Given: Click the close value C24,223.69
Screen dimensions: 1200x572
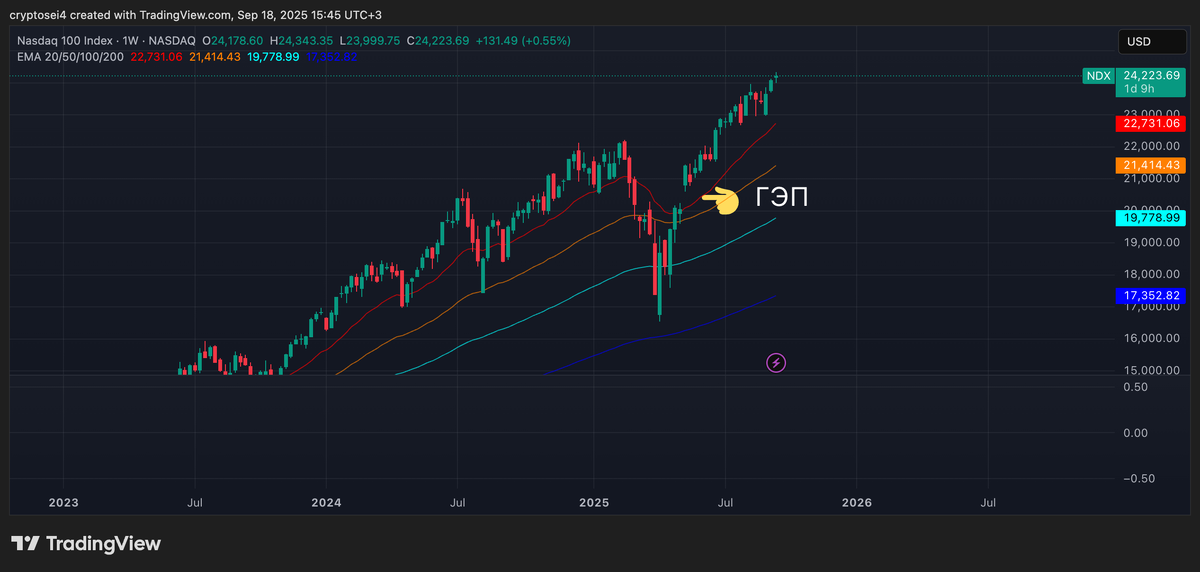Looking at the screenshot, I should (438, 41).
